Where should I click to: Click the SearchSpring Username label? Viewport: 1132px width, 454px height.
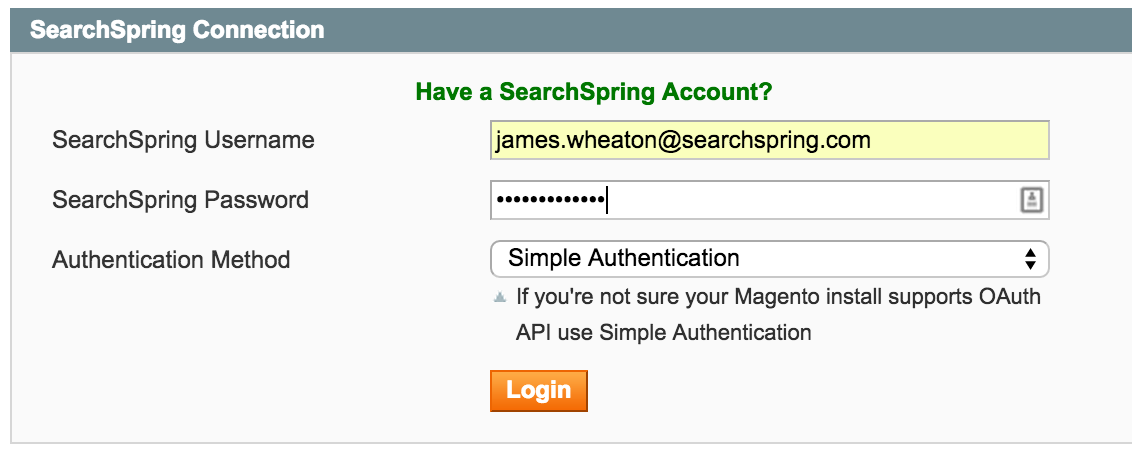pos(183,140)
